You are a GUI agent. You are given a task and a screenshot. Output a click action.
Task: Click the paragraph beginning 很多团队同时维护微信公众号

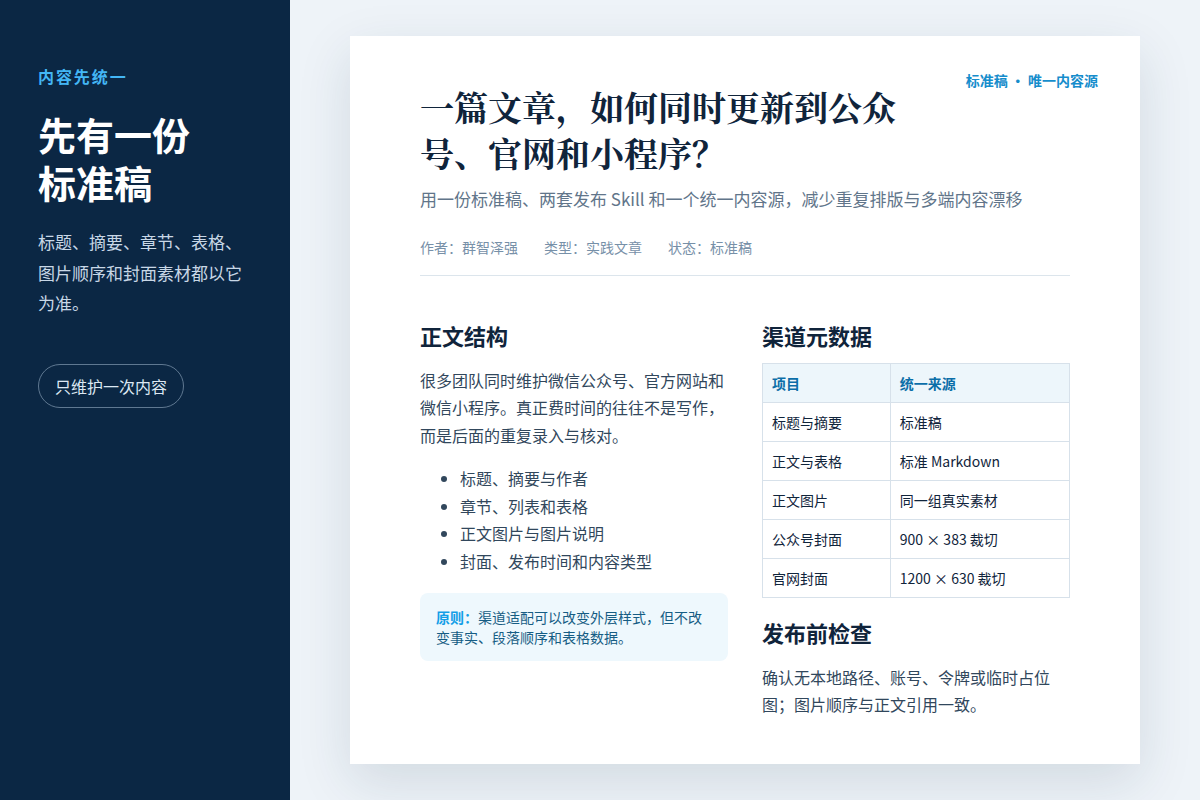click(x=574, y=409)
